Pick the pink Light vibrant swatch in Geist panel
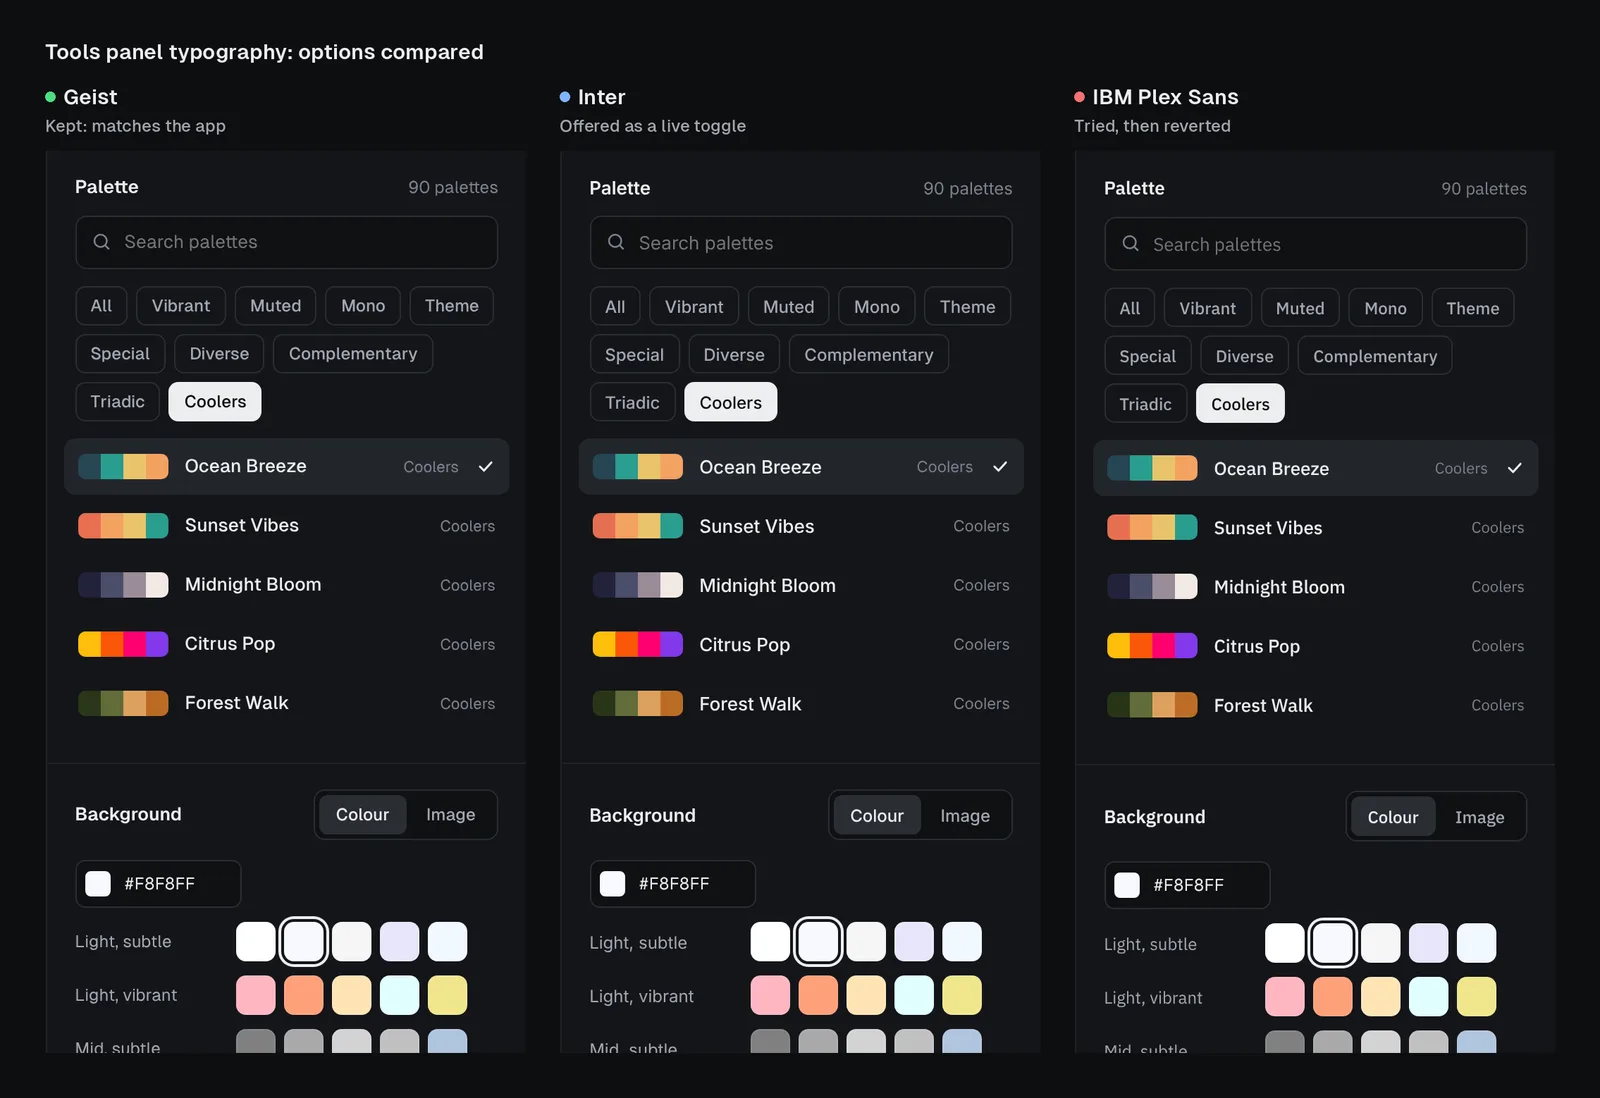 256,995
